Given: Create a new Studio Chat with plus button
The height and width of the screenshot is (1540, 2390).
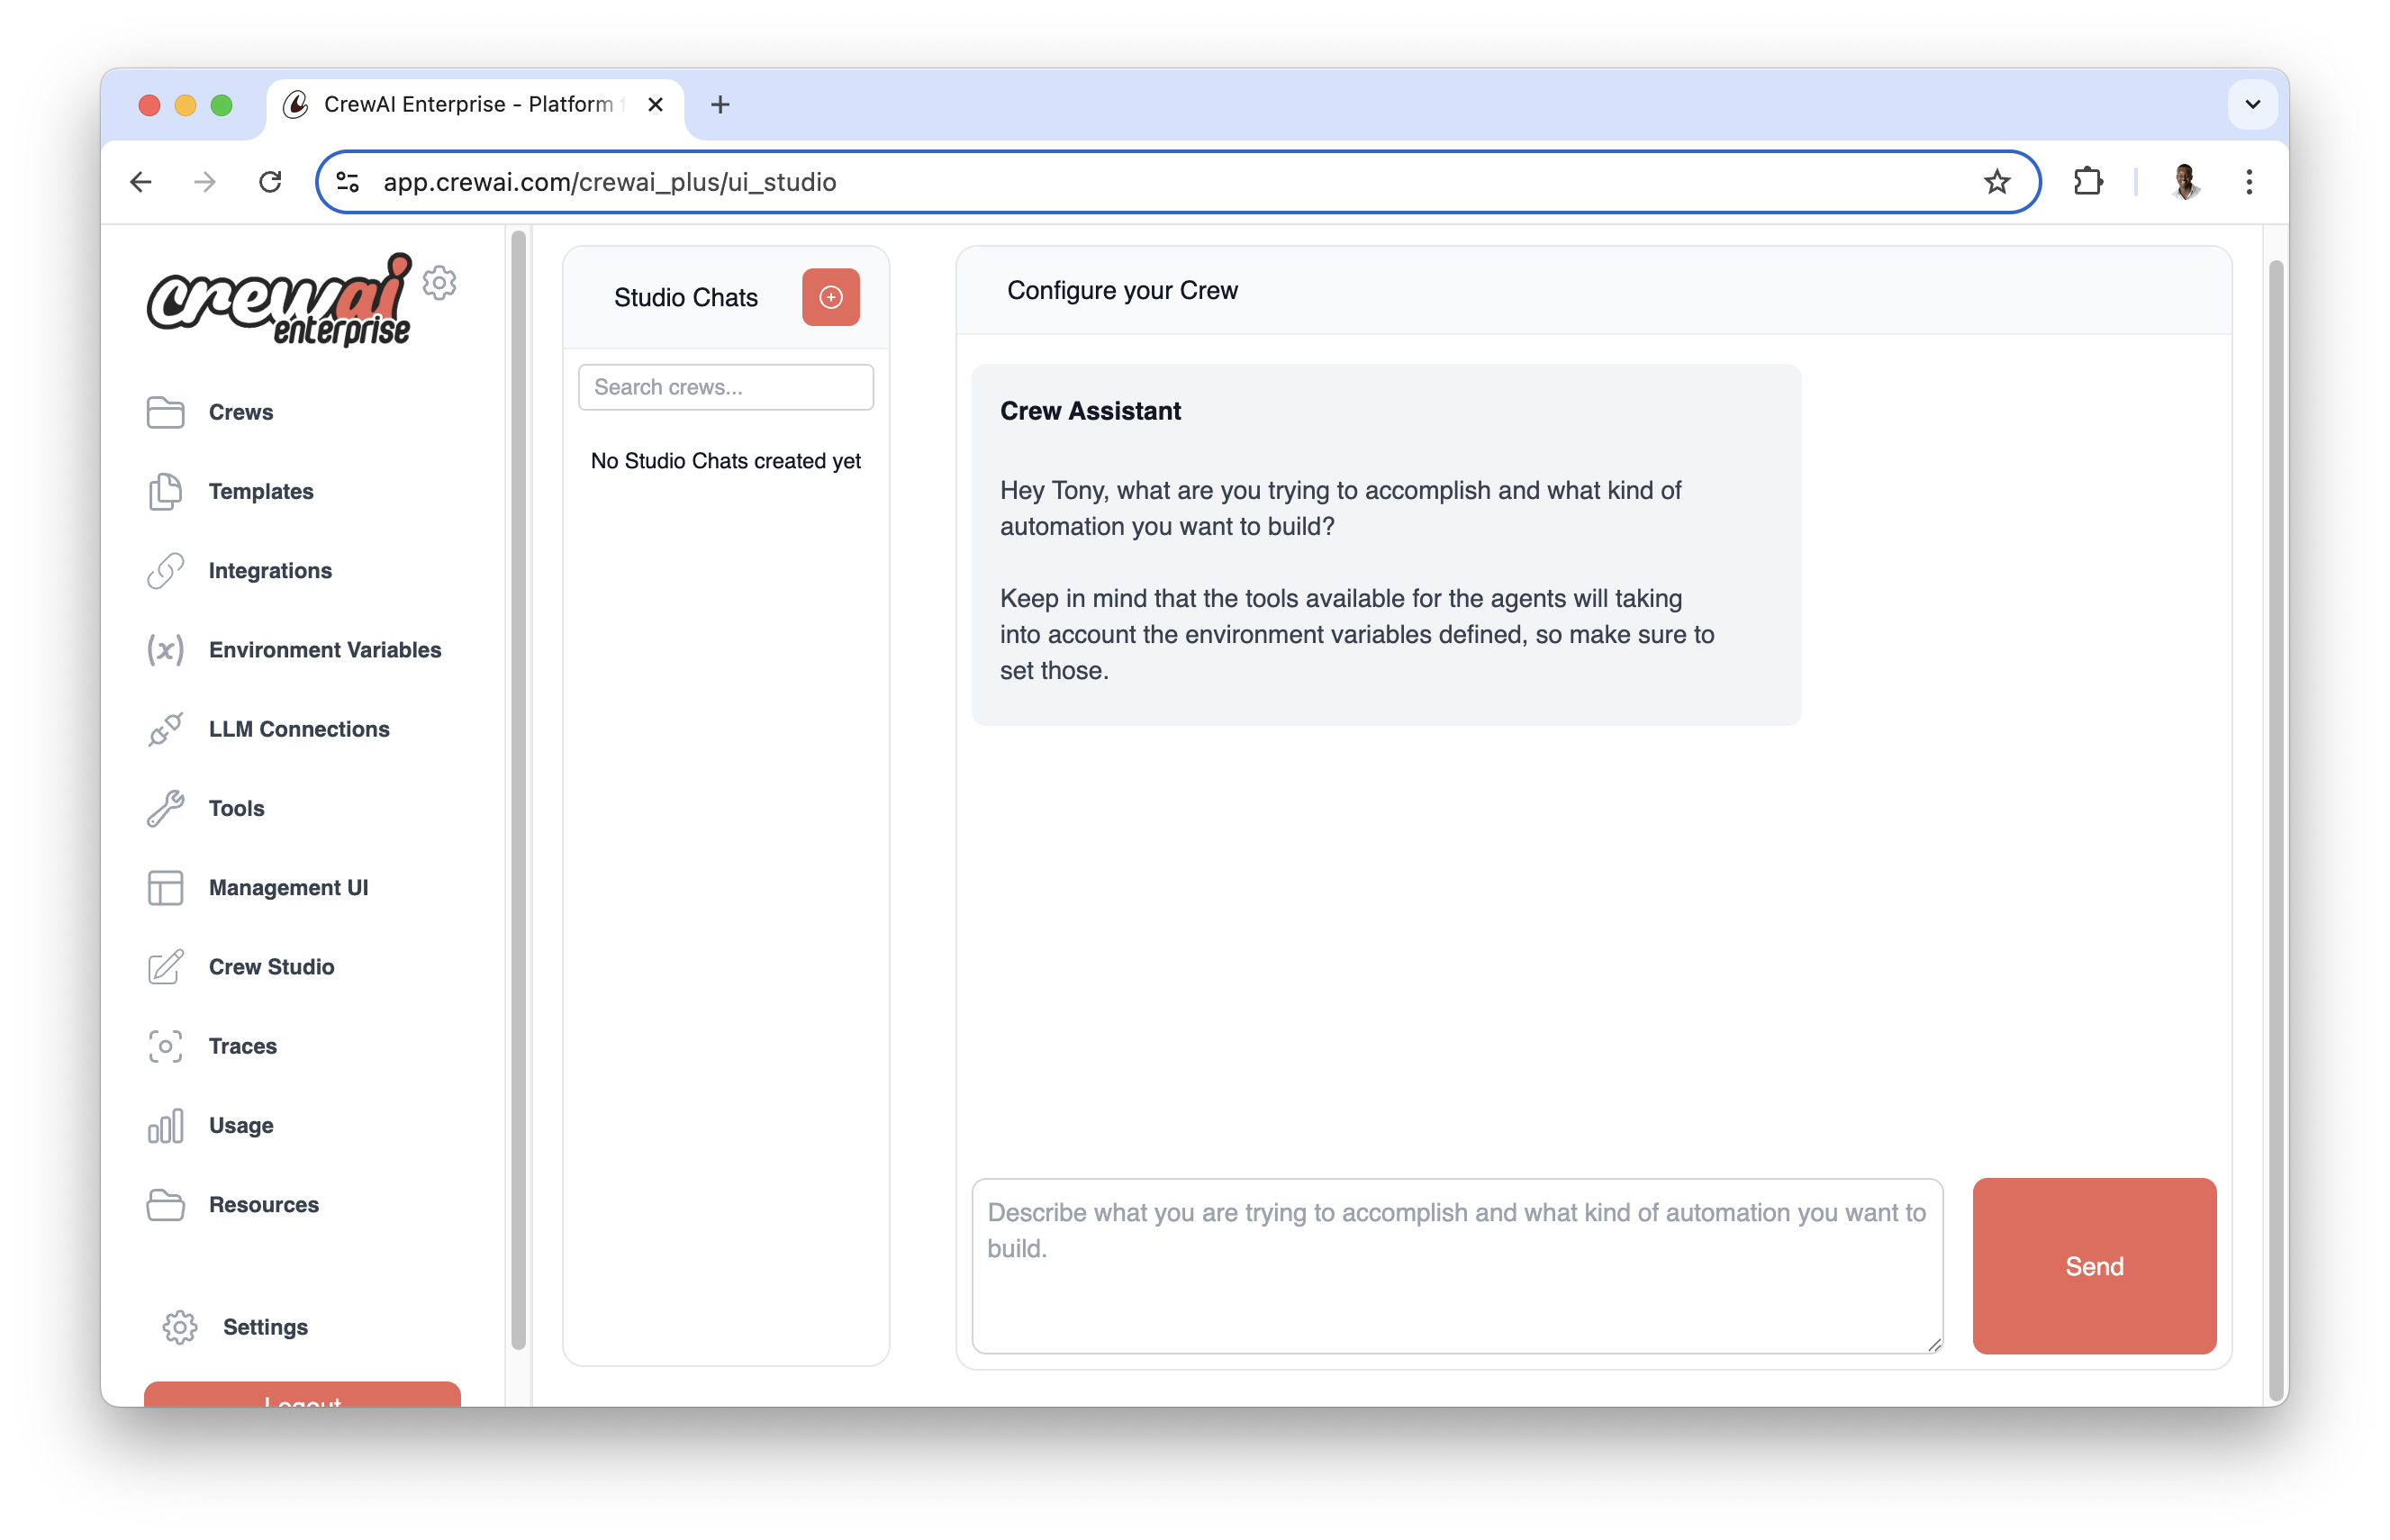Looking at the screenshot, I should click(x=830, y=296).
